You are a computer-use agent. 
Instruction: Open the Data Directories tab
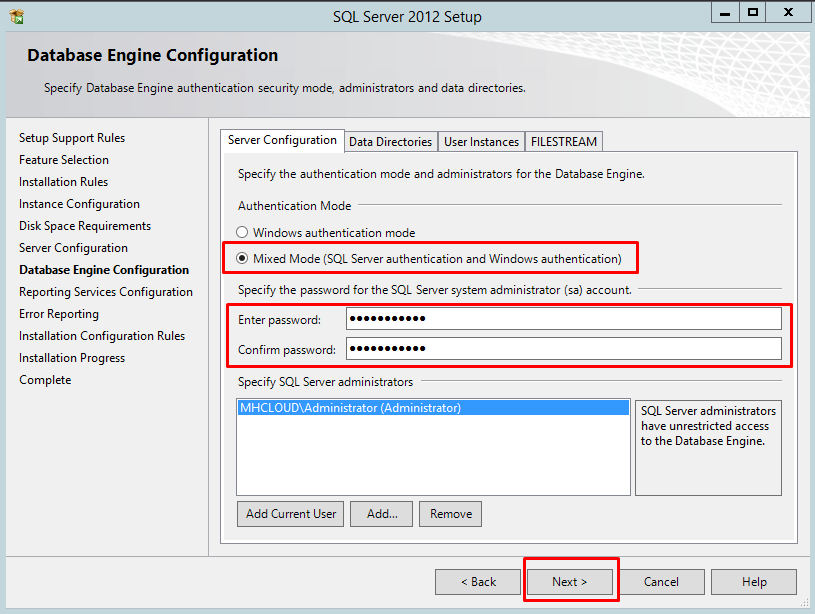coord(390,142)
